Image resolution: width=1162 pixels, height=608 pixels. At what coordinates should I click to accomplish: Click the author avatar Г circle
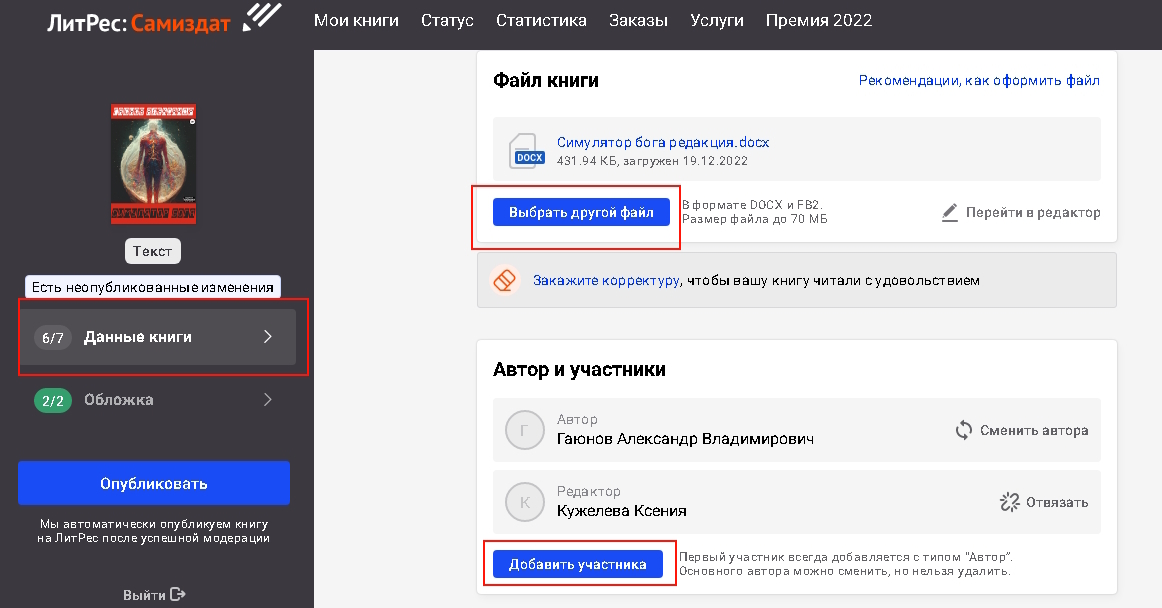click(x=525, y=430)
